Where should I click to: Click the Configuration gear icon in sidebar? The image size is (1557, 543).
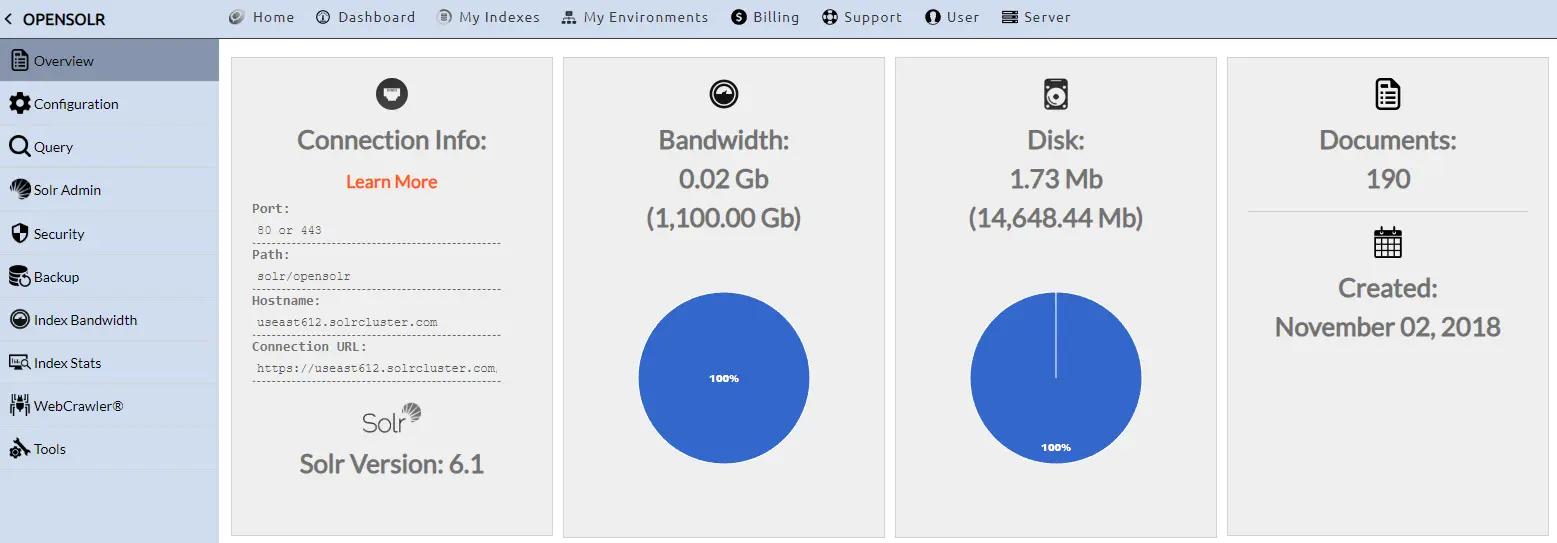point(19,103)
